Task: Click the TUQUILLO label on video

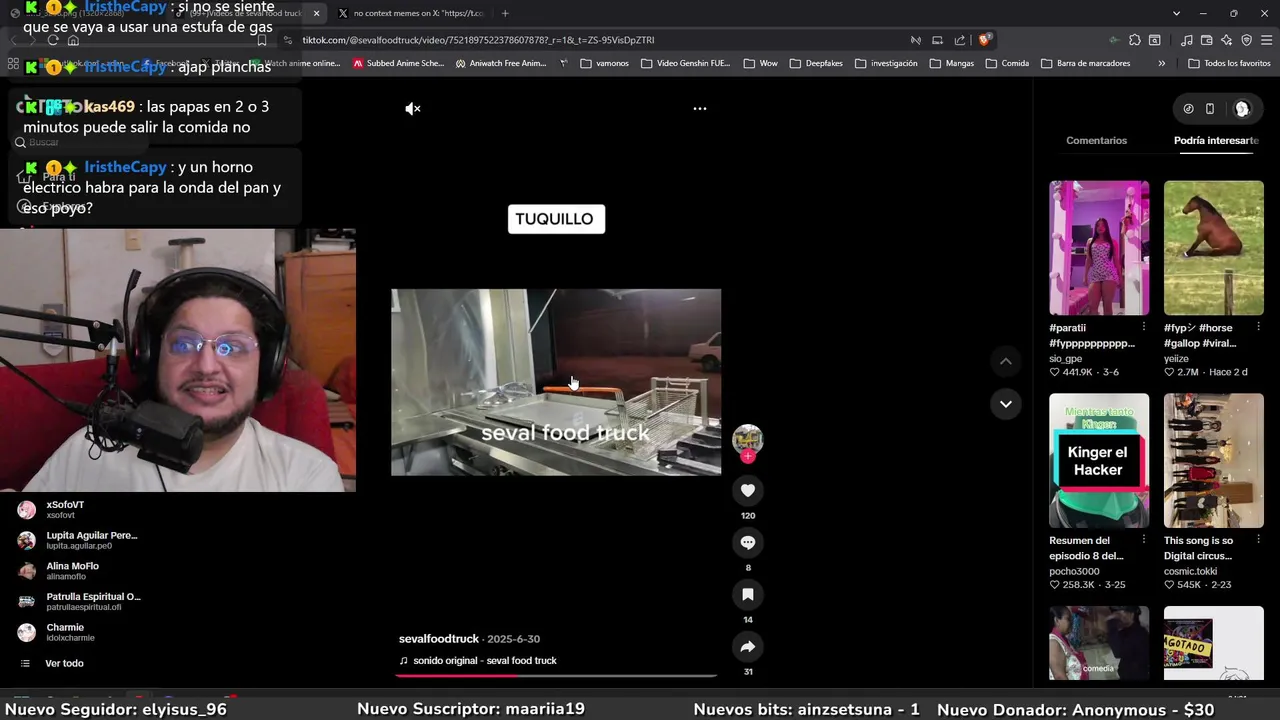Action: 555,219
